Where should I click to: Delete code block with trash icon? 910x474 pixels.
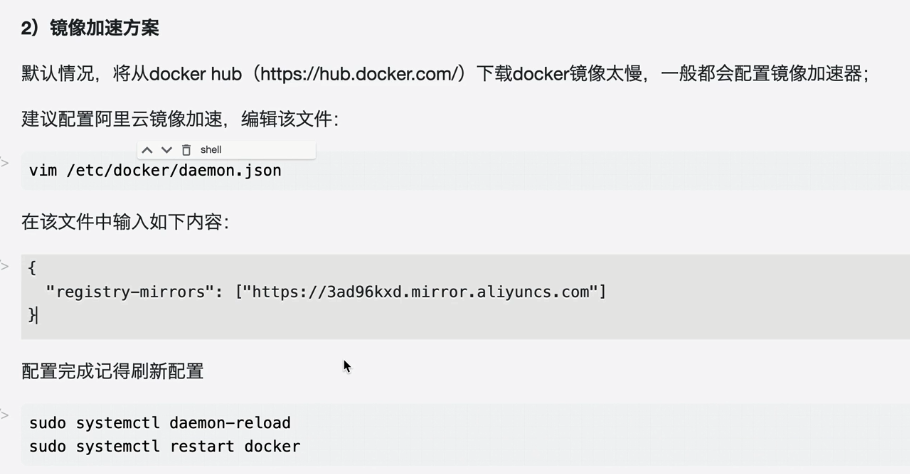point(186,150)
